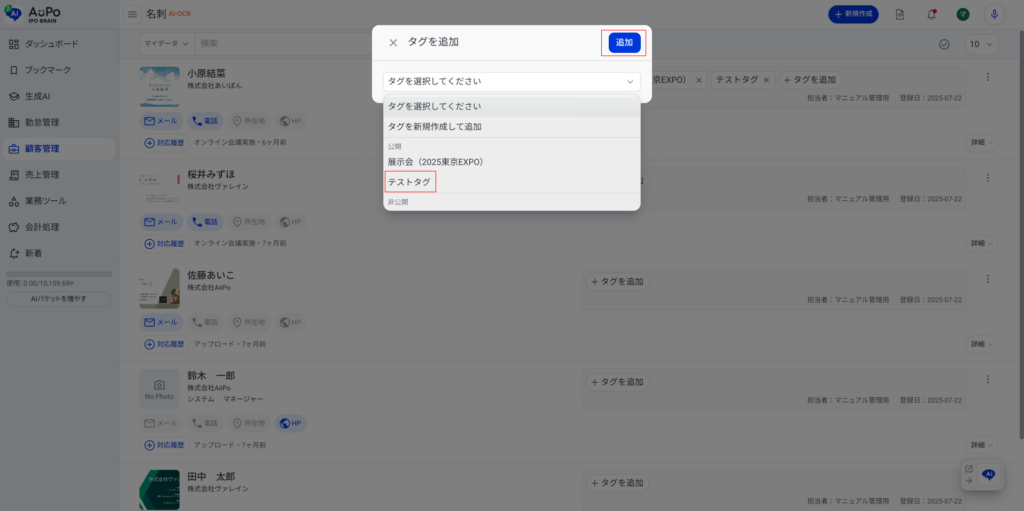Open the notification bell
Viewport: 1024px width, 511px height.
pyautogui.click(x=931, y=15)
